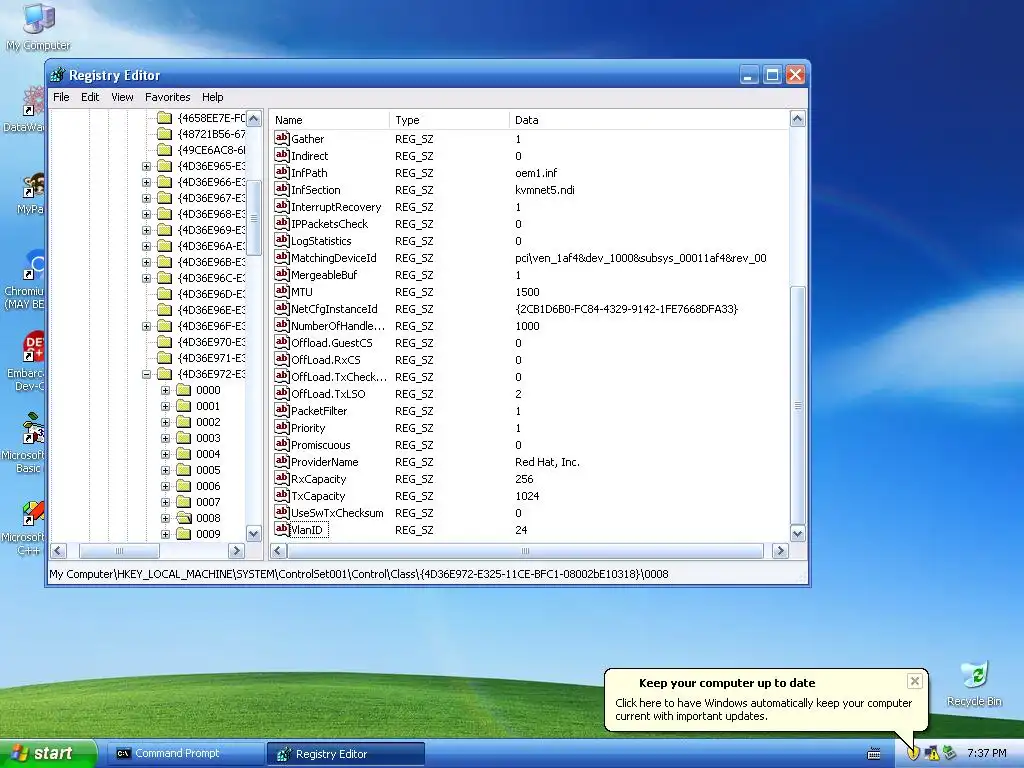
Task: Click the on-screen keyboard taskbar icon
Action: pyautogui.click(x=874, y=754)
